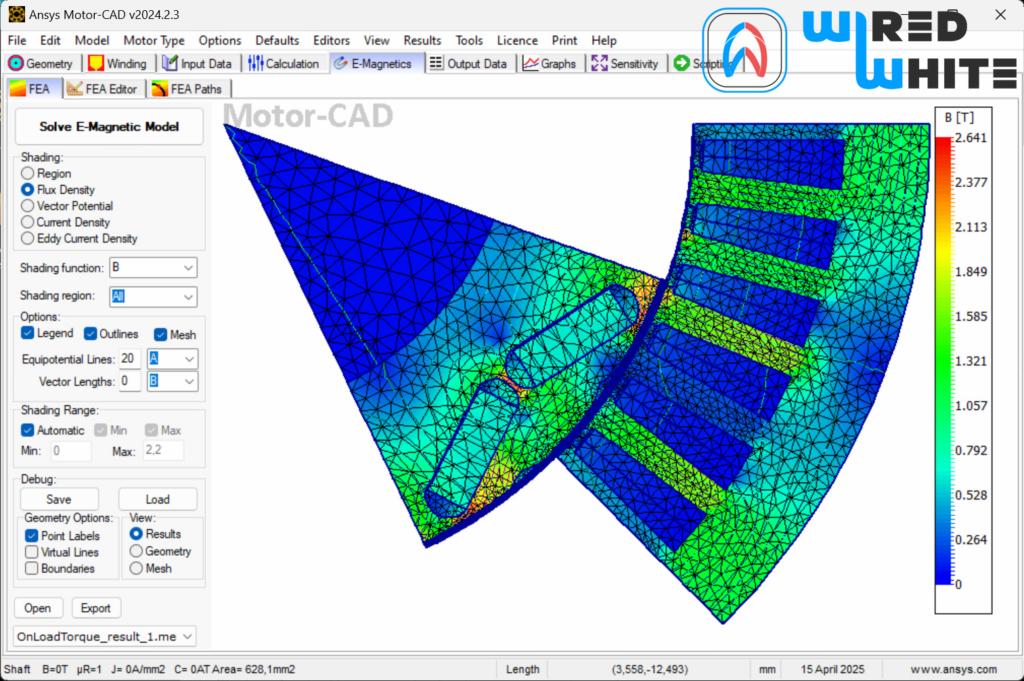Choose Current Density shading
The image size is (1024, 681).
click(x=27, y=223)
